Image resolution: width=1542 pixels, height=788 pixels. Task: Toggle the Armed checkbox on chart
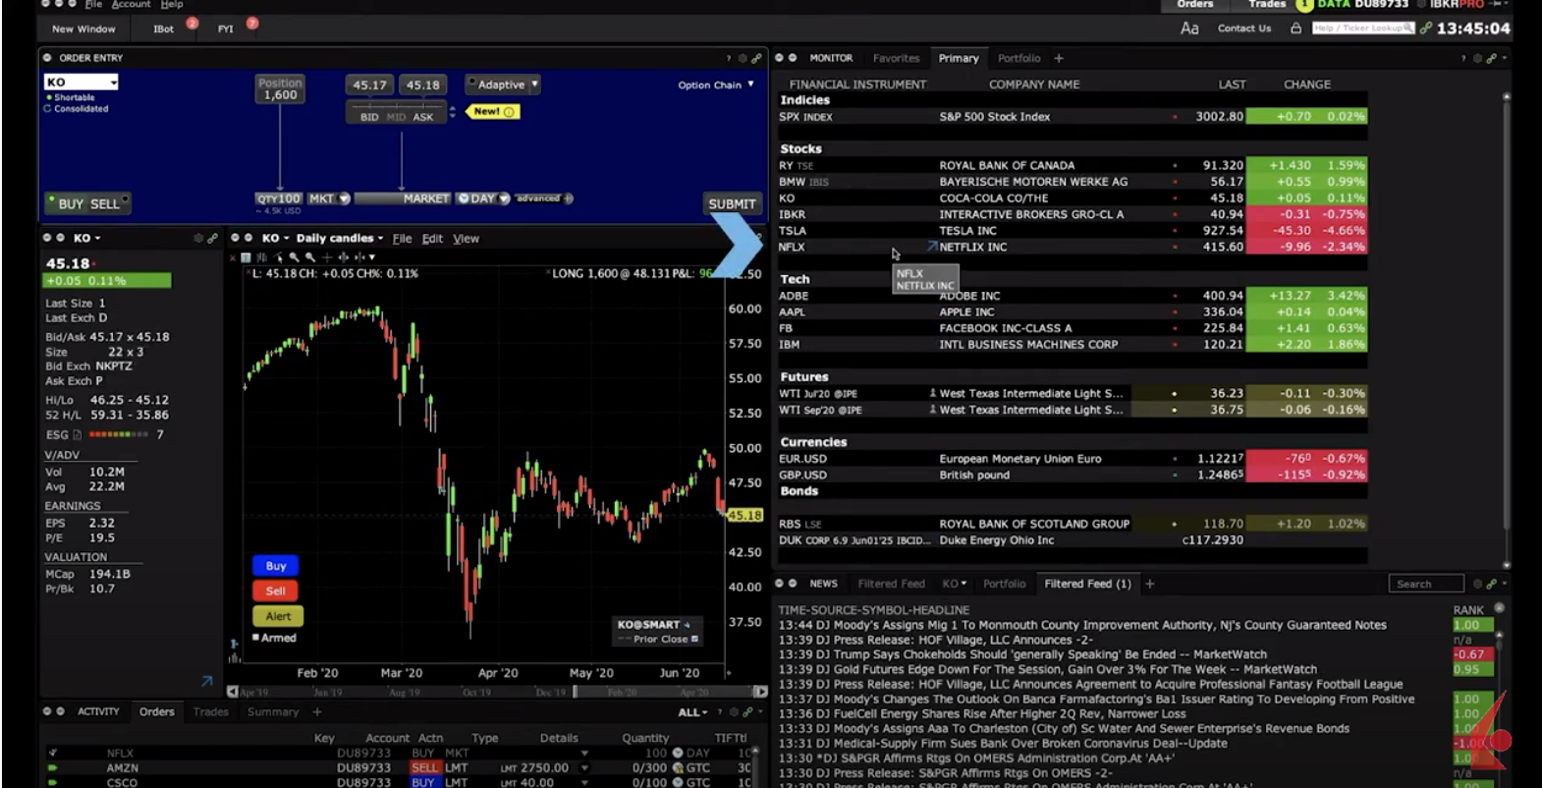click(256, 637)
